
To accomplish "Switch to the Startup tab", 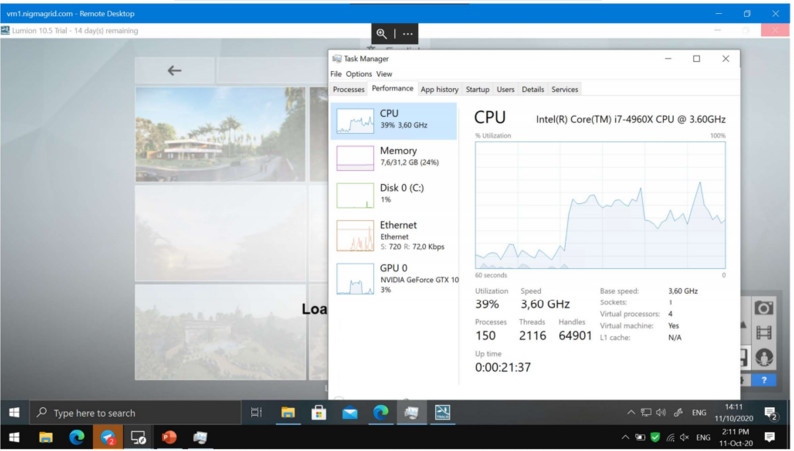I will pyautogui.click(x=479, y=90).
